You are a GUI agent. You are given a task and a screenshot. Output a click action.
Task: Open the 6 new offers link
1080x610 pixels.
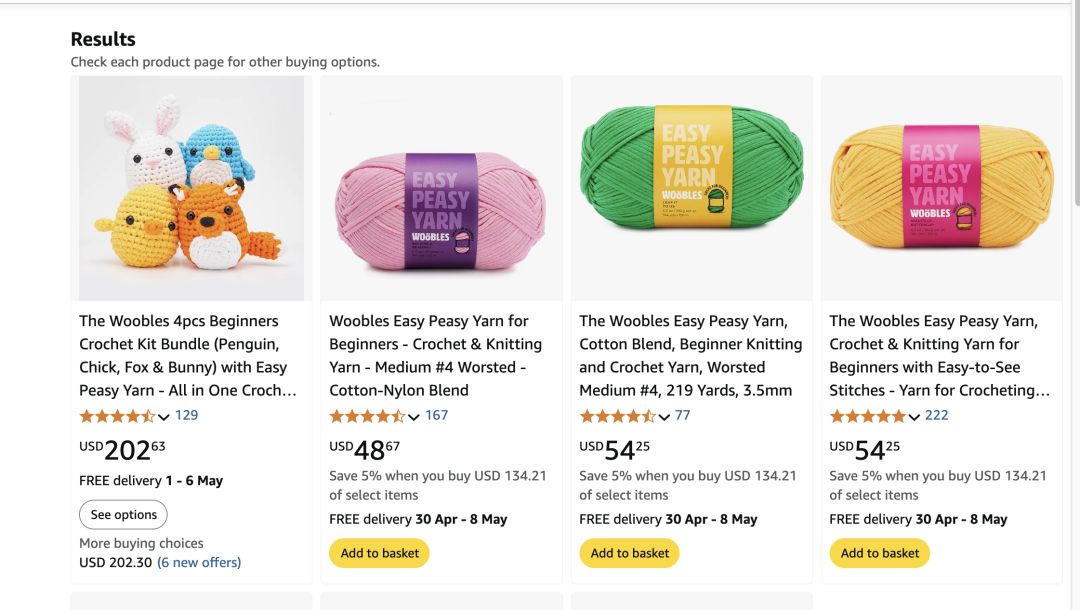coord(199,562)
